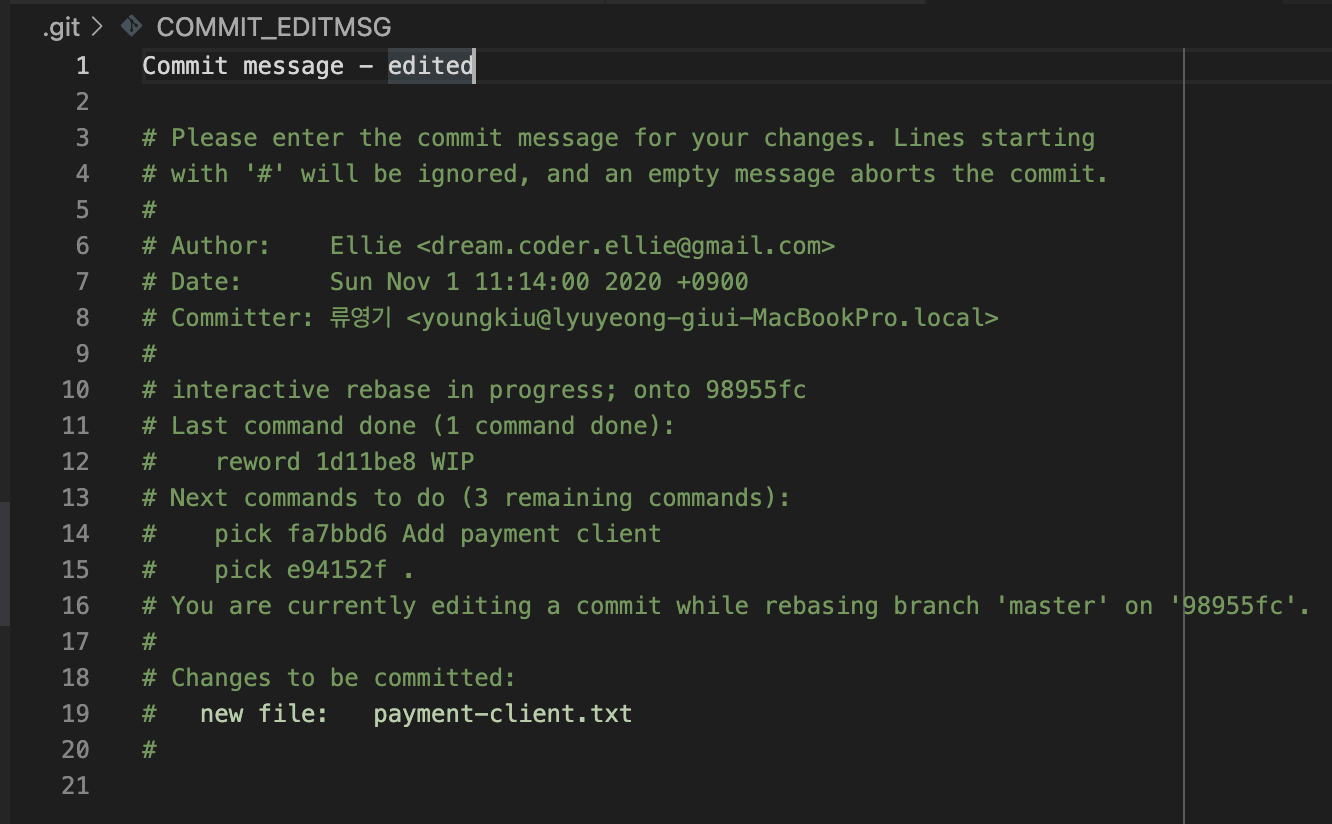Select the highlighted word edited

[x=430, y=66]
